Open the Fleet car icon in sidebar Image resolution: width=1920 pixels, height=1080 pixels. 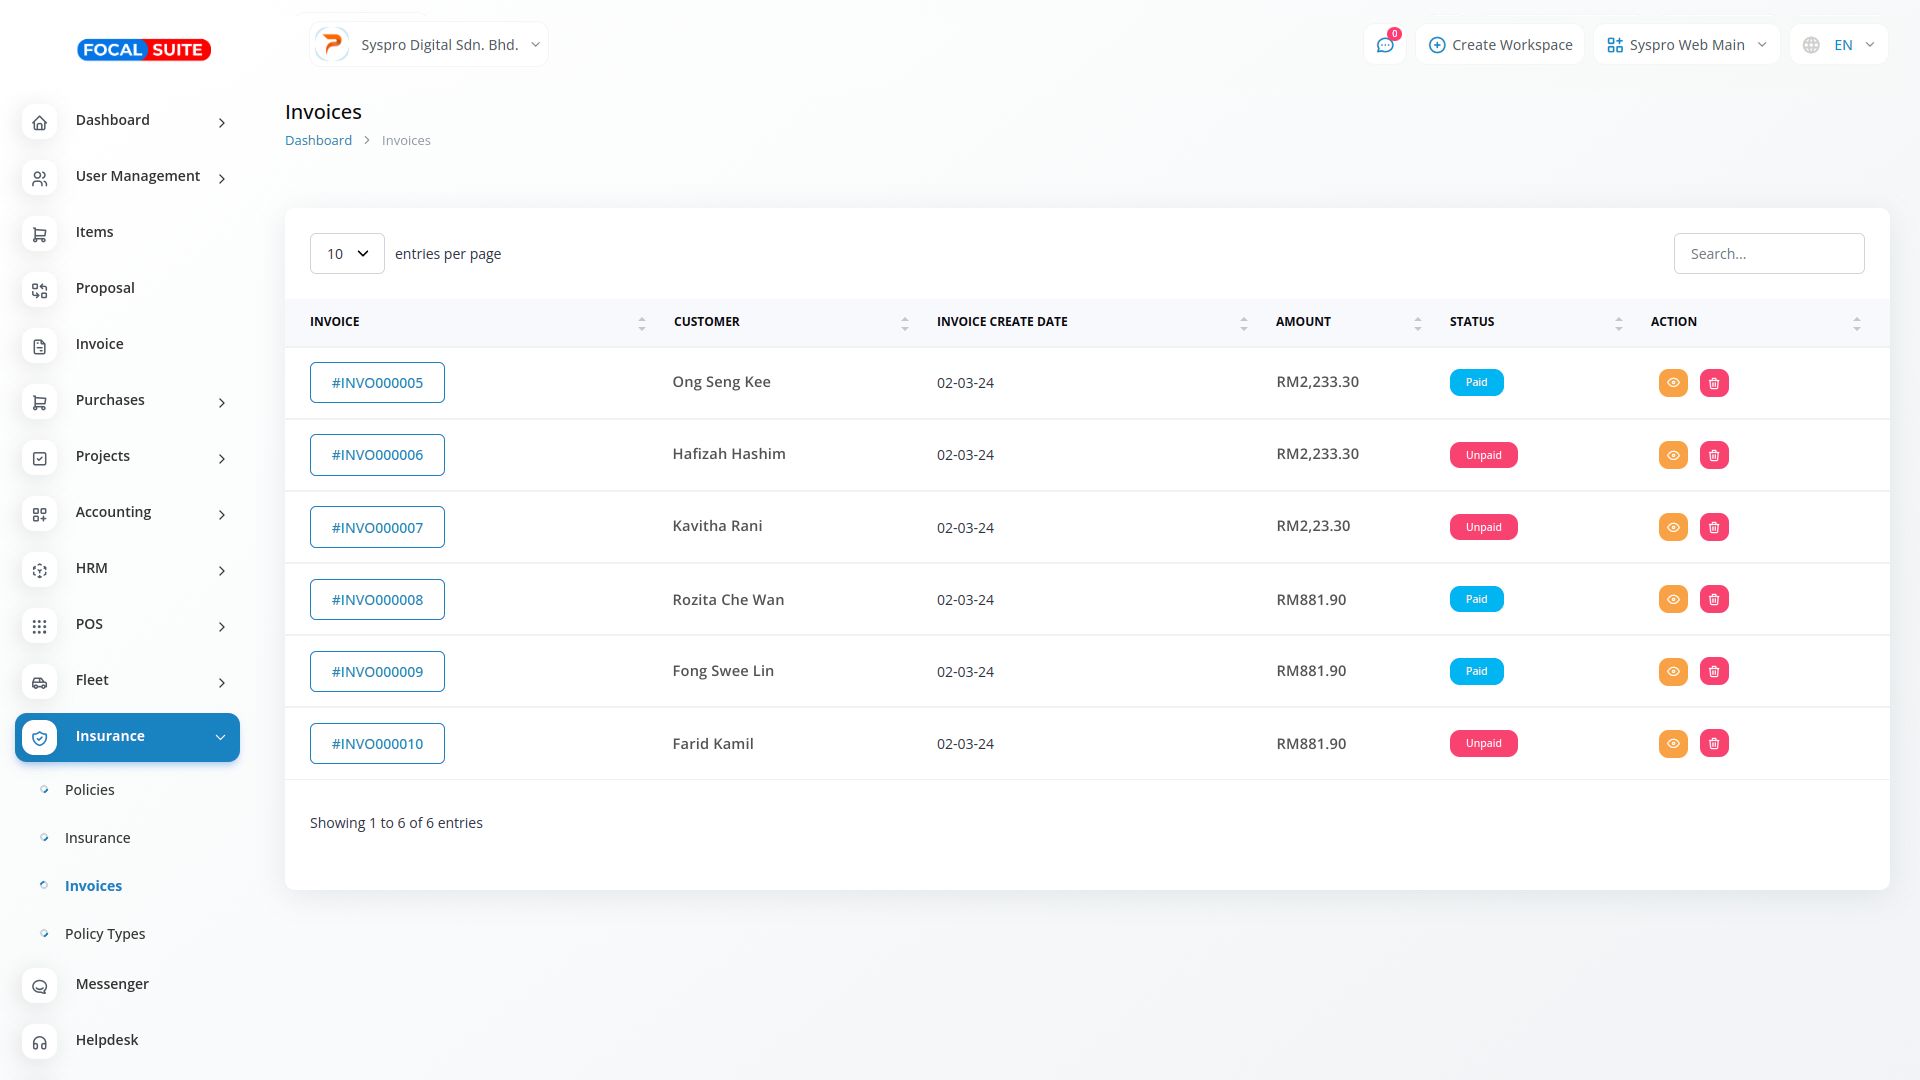(x=40, y=682)
